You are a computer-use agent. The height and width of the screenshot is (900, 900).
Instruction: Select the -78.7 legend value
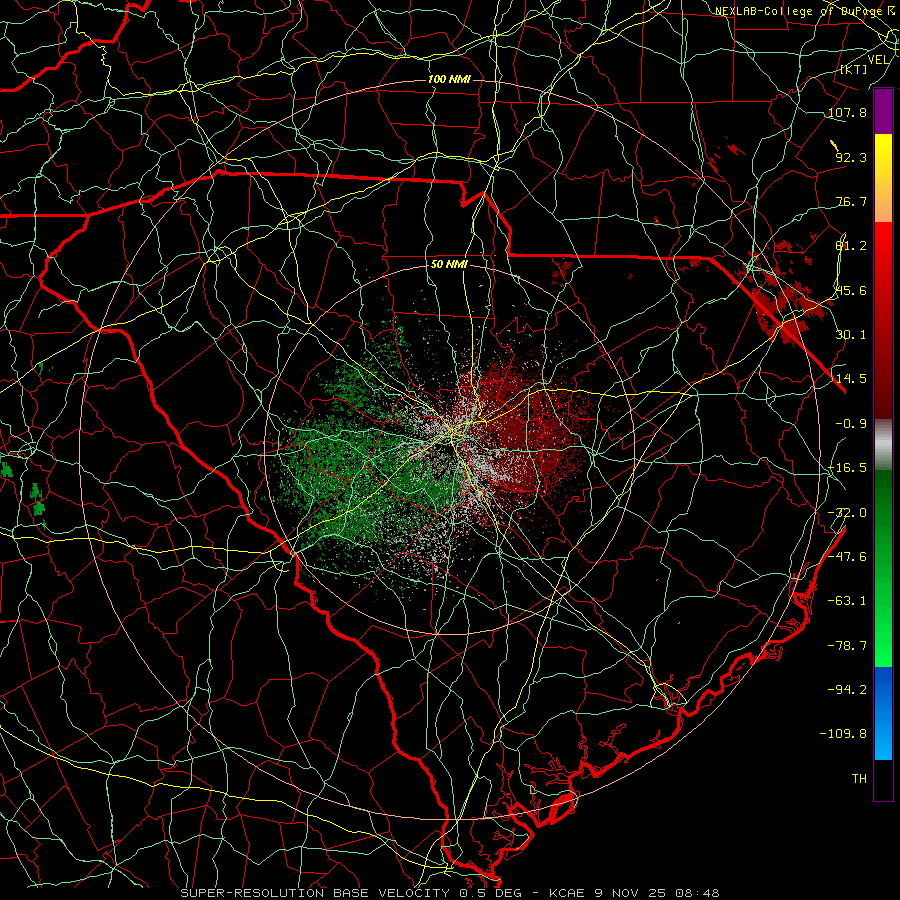(x=847, y=646)
